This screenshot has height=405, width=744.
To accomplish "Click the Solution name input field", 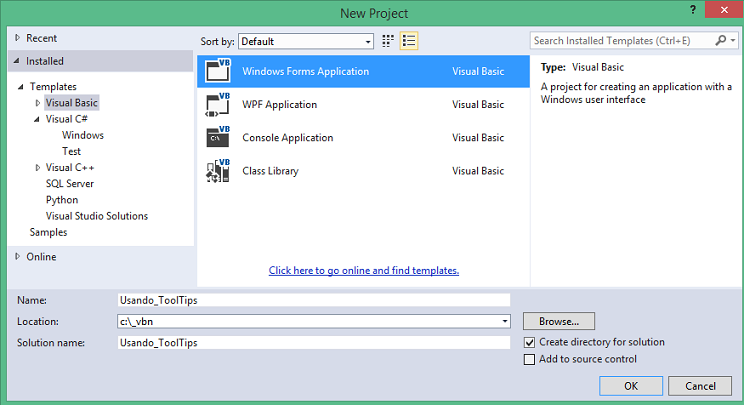I will [314, 342].
